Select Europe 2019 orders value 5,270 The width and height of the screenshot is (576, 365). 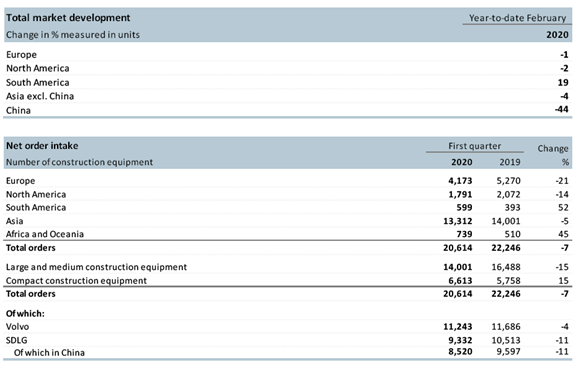(x=508, y=181)
